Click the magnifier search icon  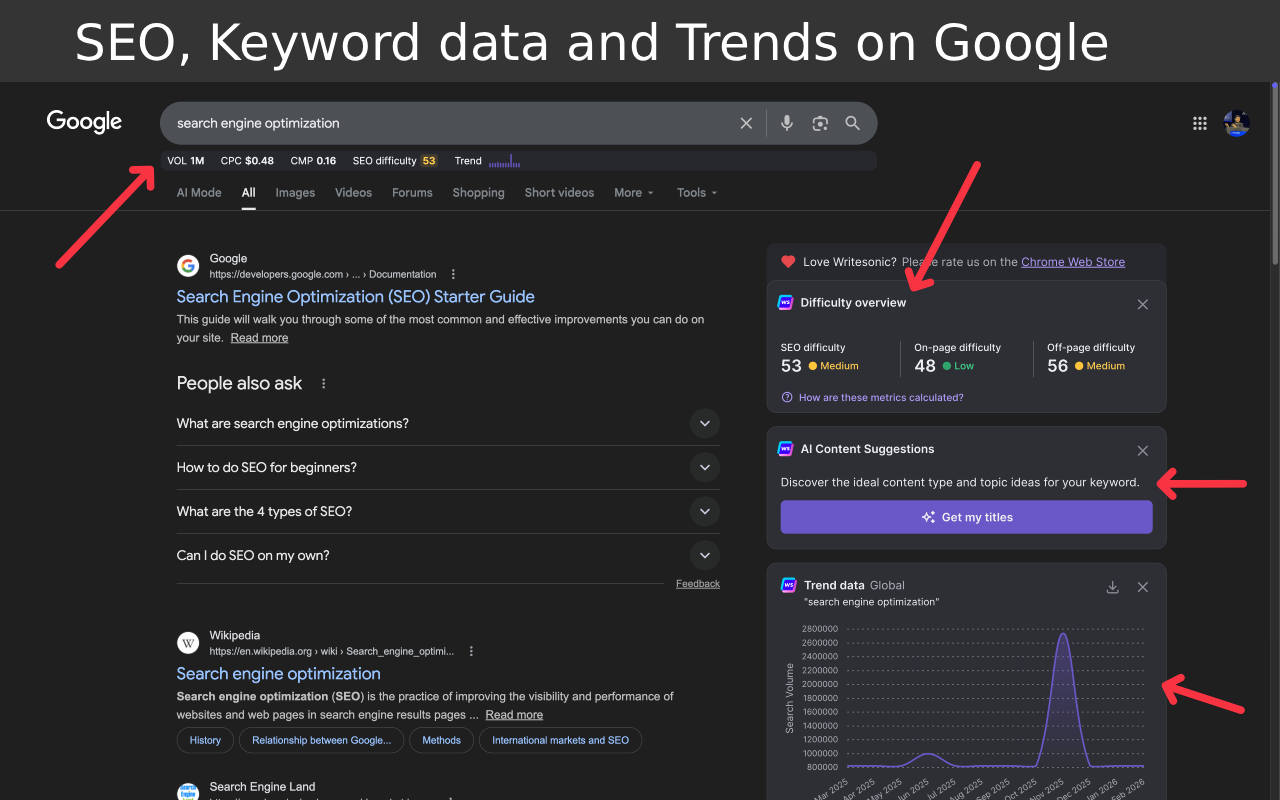tap(852, 123)
